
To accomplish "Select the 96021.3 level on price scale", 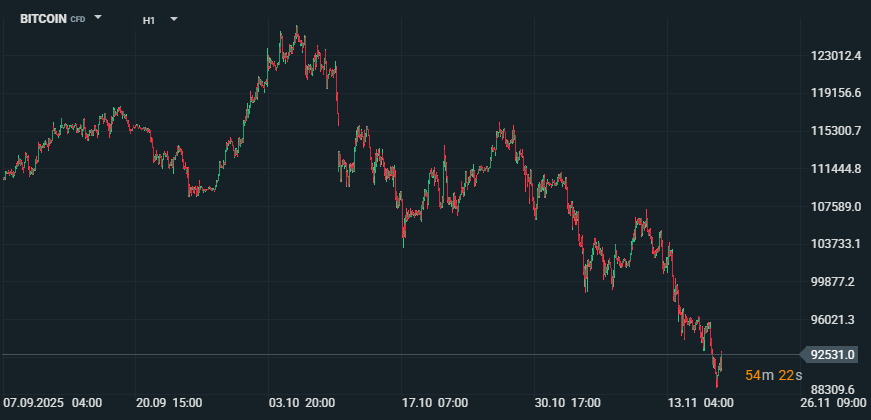I will [x=836, y=320].
